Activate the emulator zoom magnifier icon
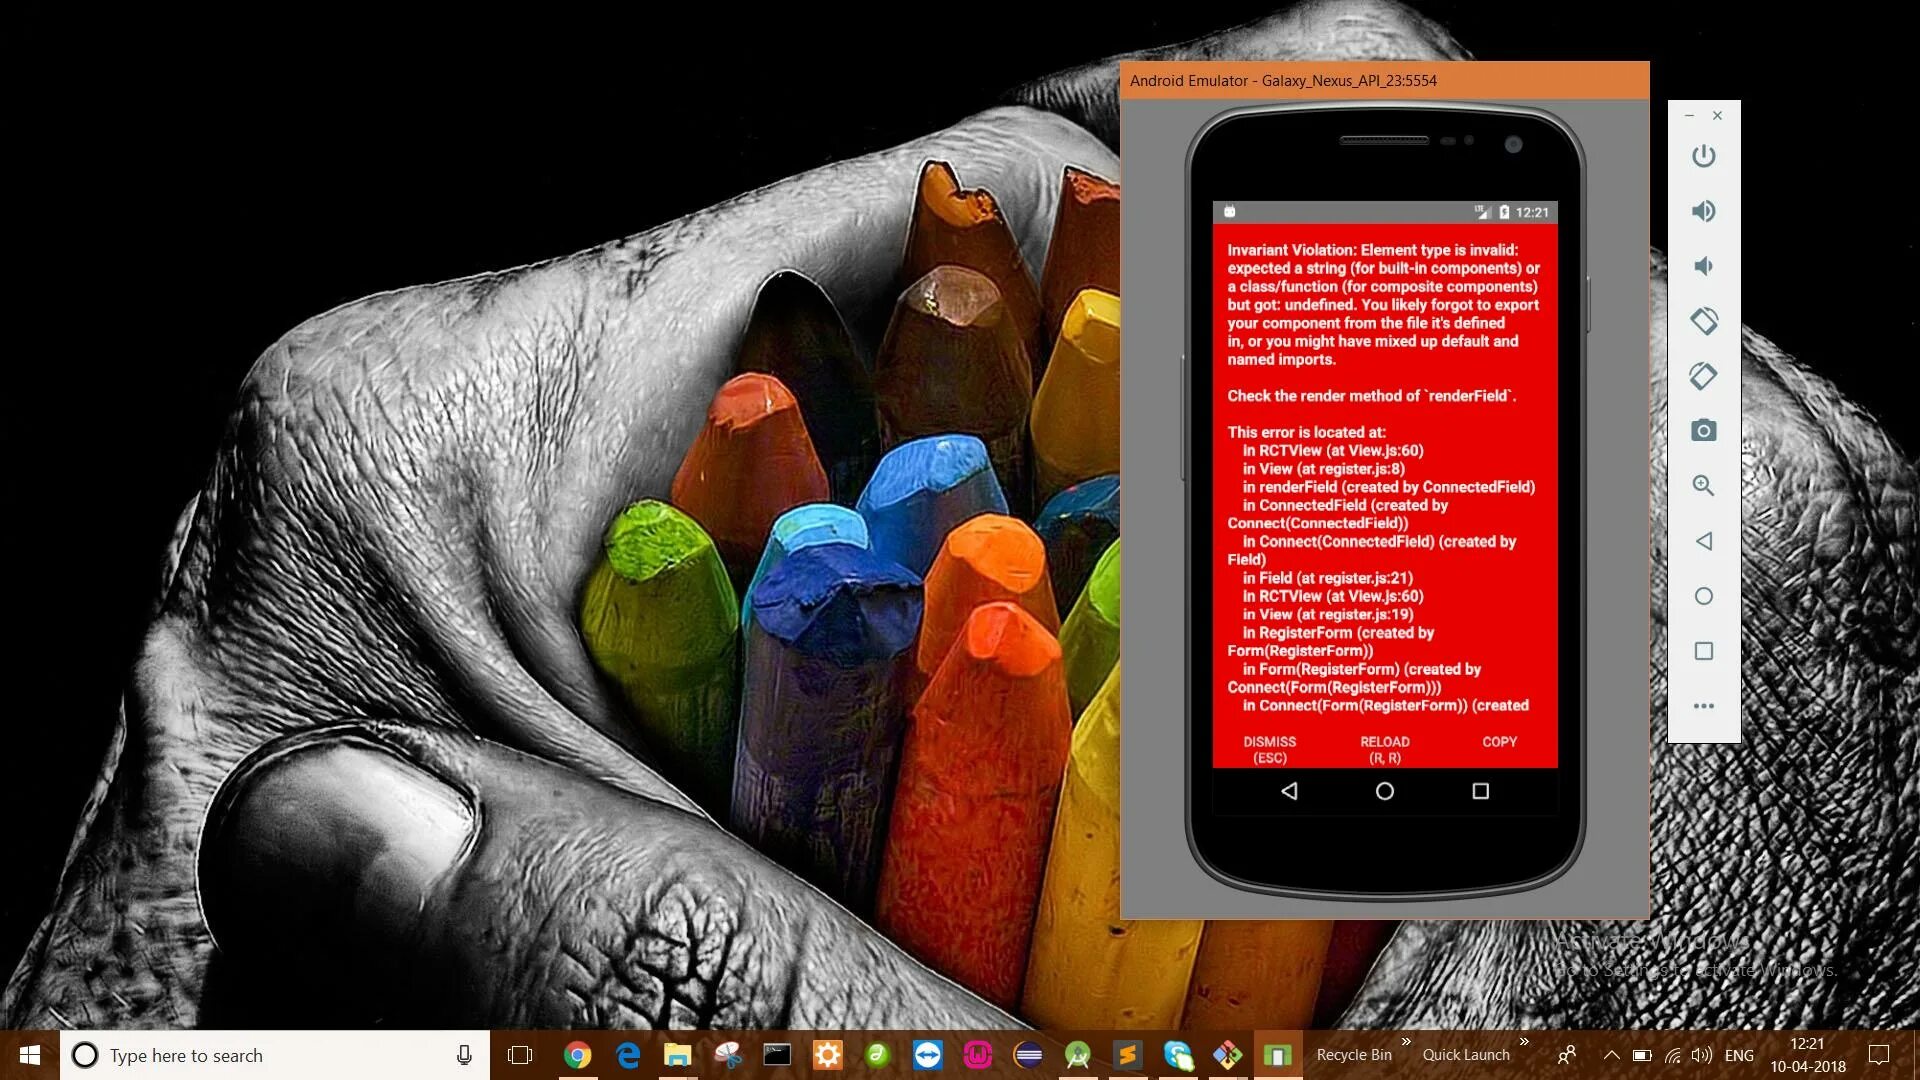Viewport: 1920px width, 1080px height. [x=1703, y=486]
